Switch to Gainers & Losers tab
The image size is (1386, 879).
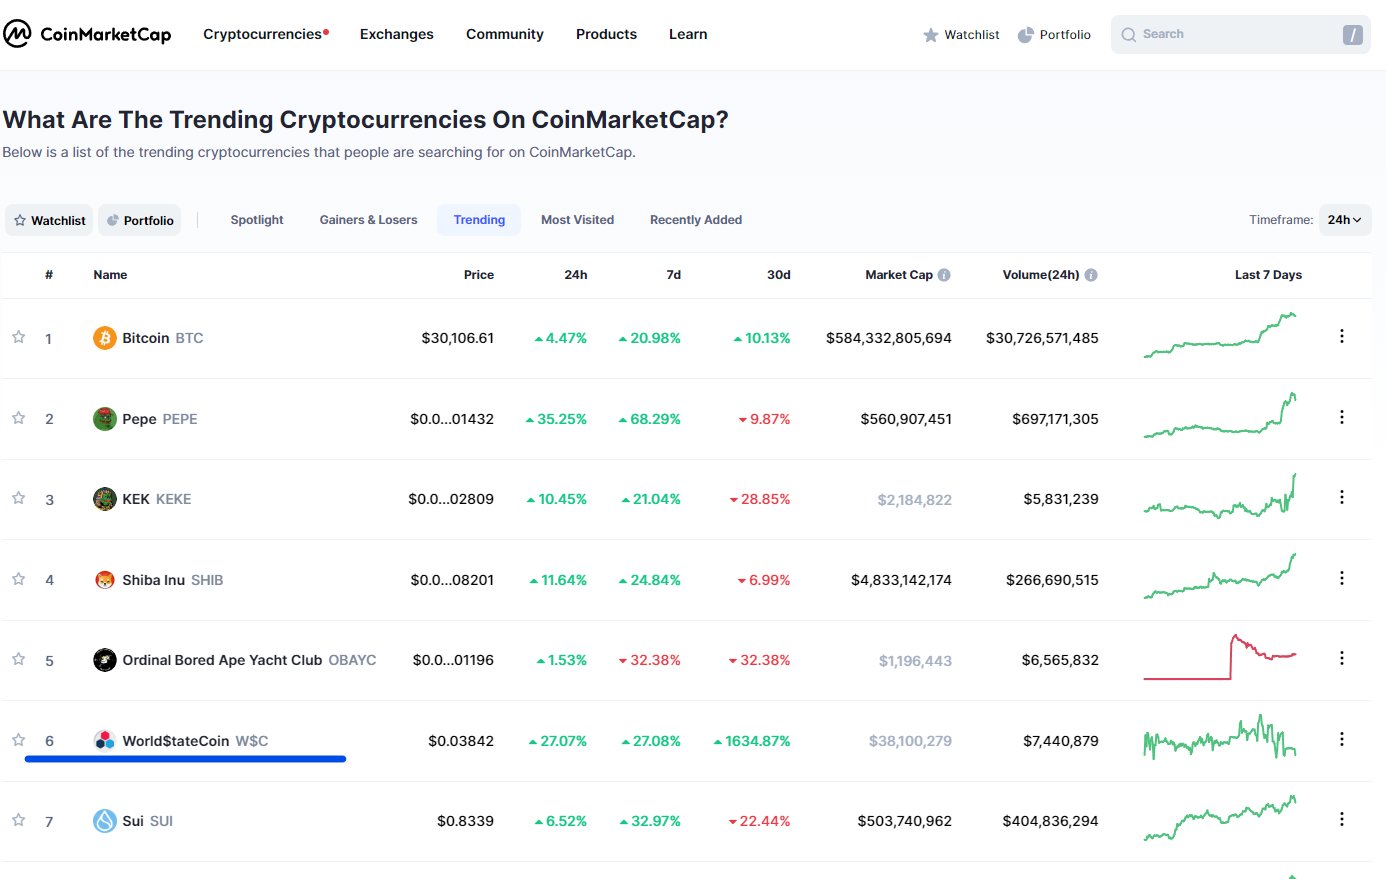point(368,220)
